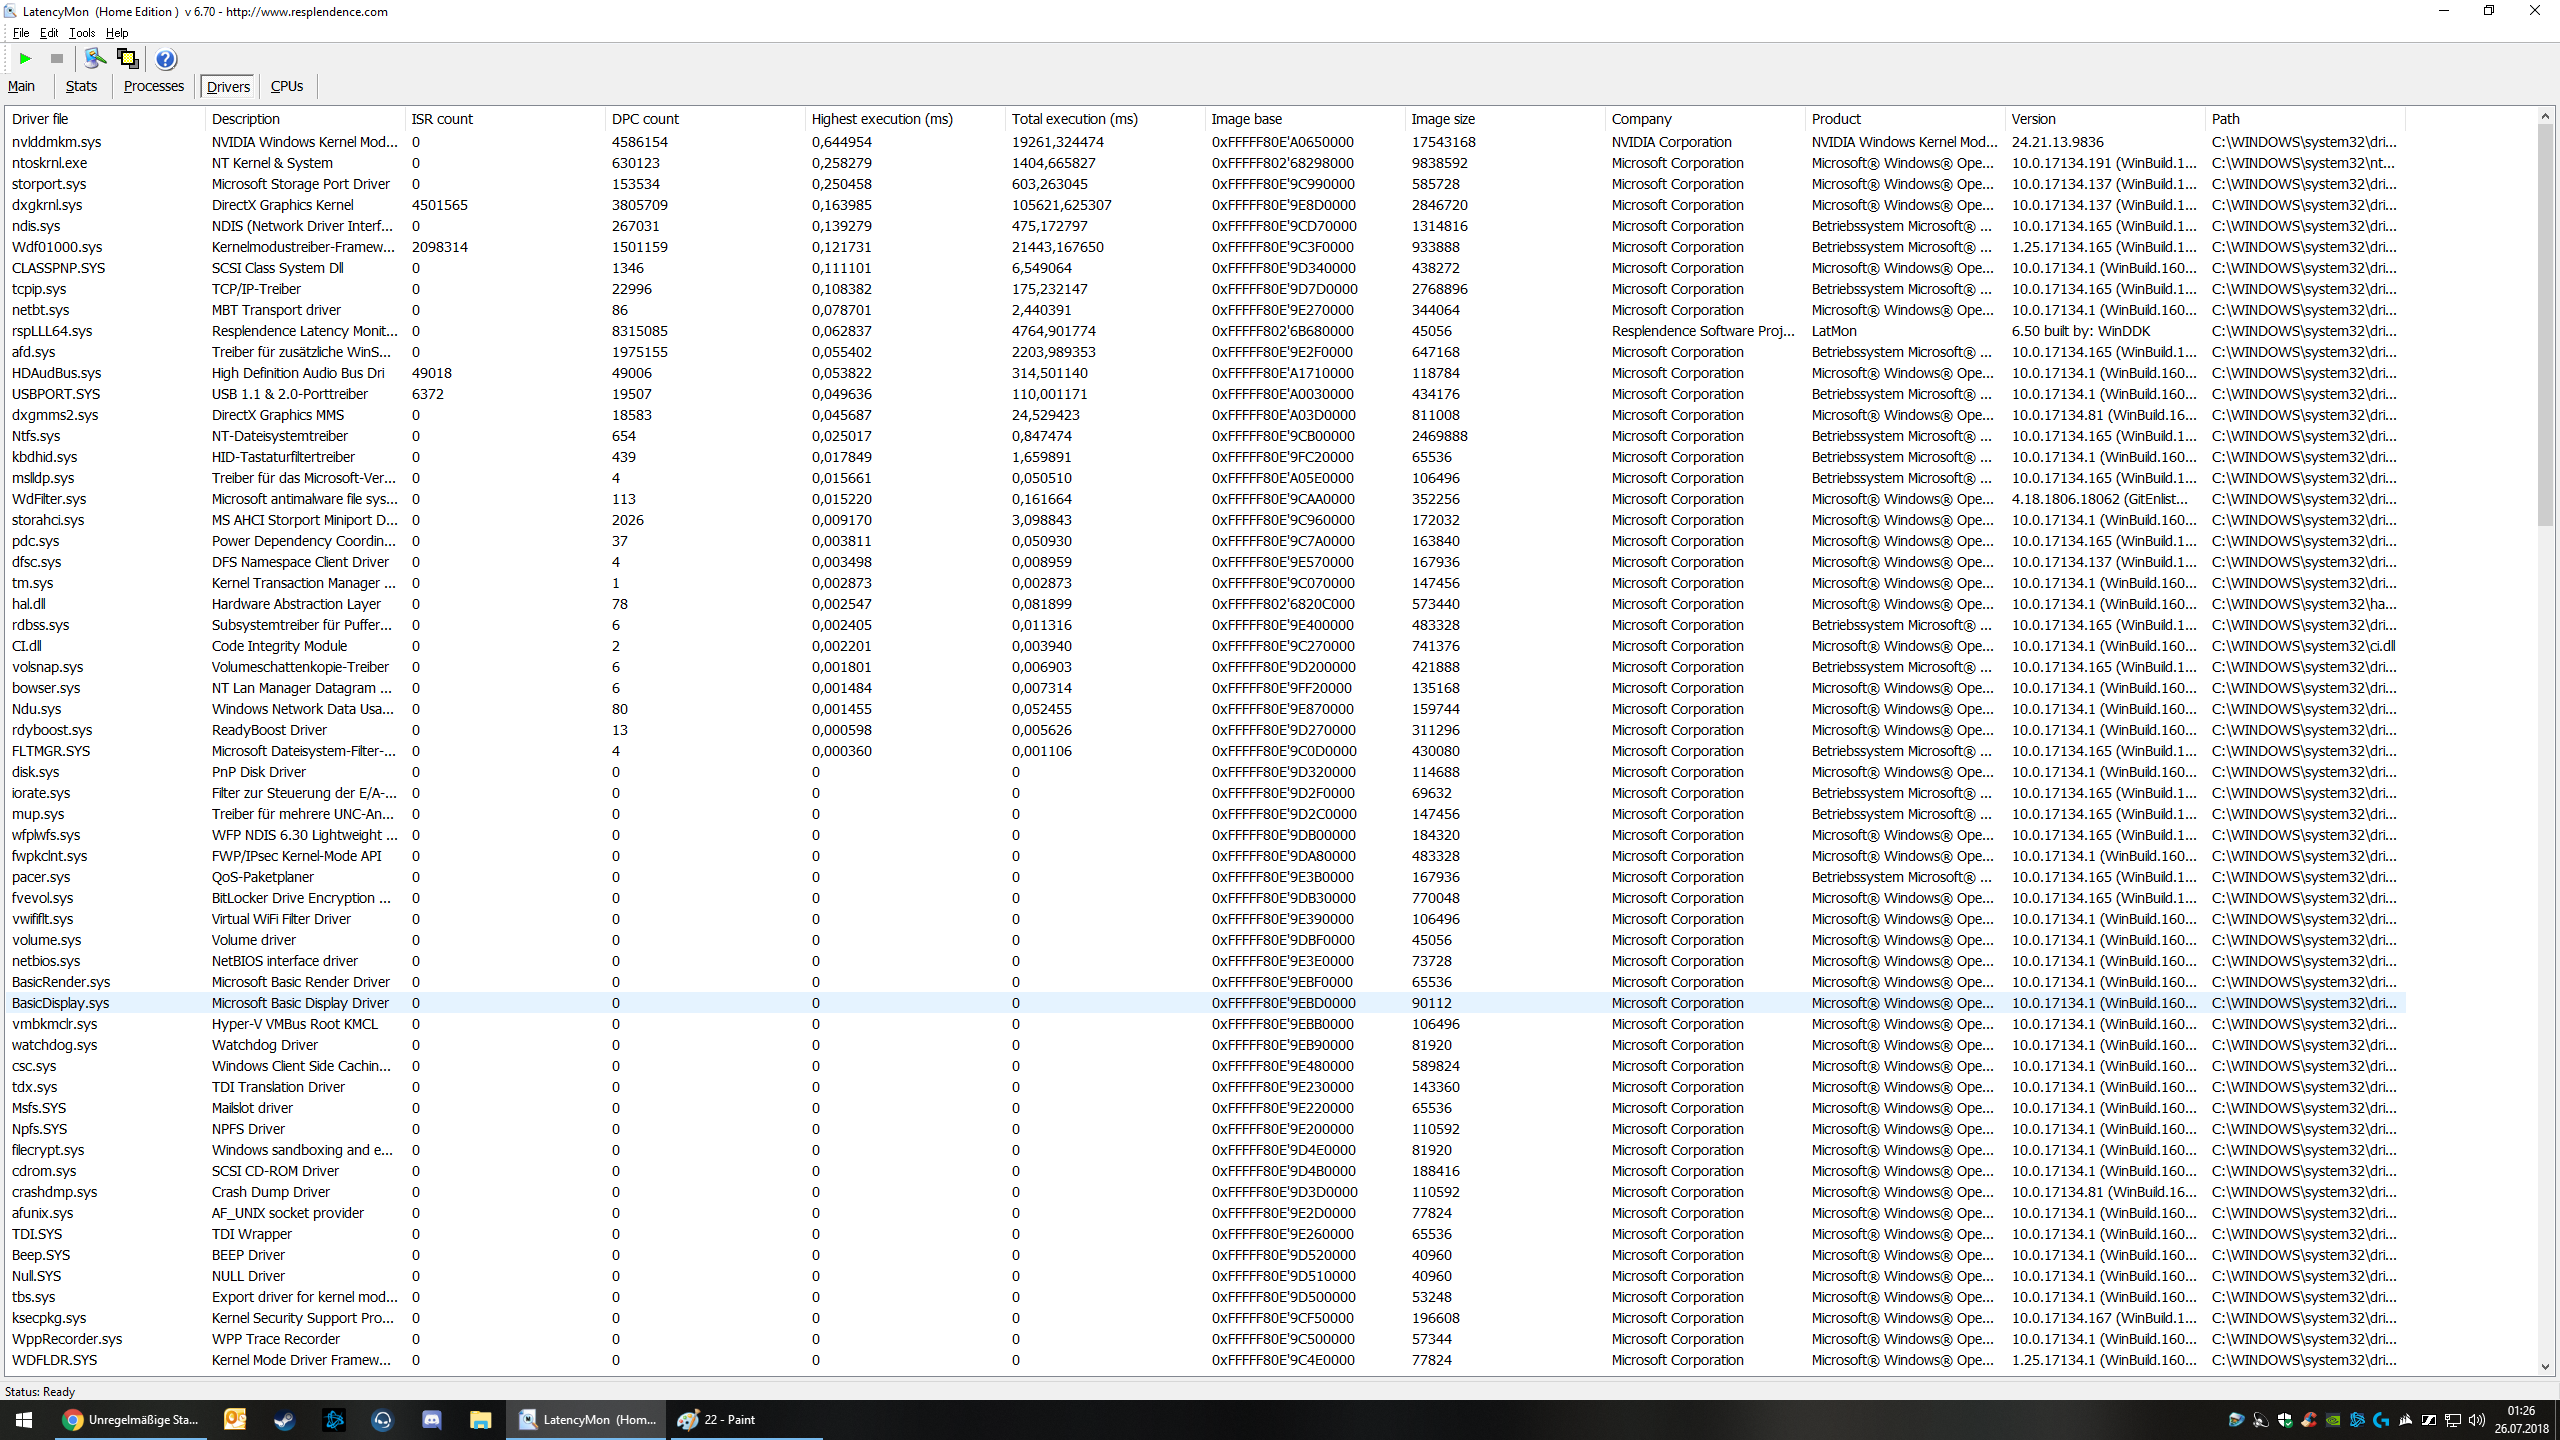Open the Edit menu
Image resolution: width=2560 pixels, height=1440 pixels.
click(x=48, y=33)
